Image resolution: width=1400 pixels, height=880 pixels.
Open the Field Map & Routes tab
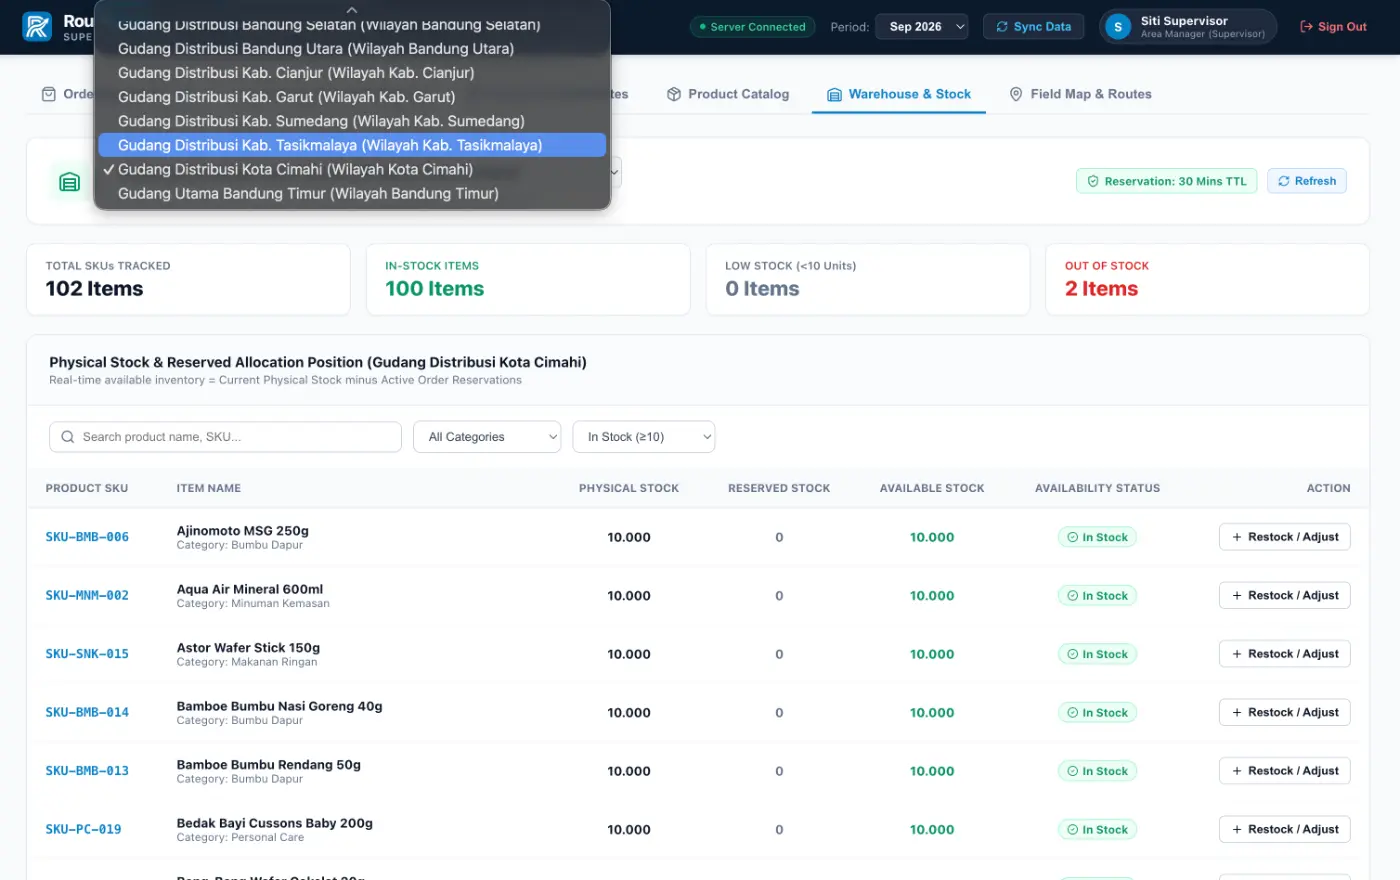(1080, 94)
